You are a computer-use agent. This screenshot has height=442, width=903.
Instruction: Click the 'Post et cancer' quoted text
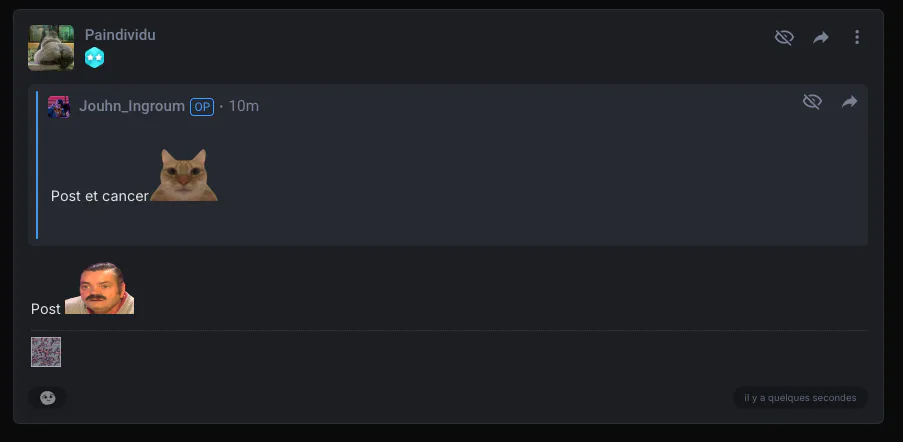[100, 196]
